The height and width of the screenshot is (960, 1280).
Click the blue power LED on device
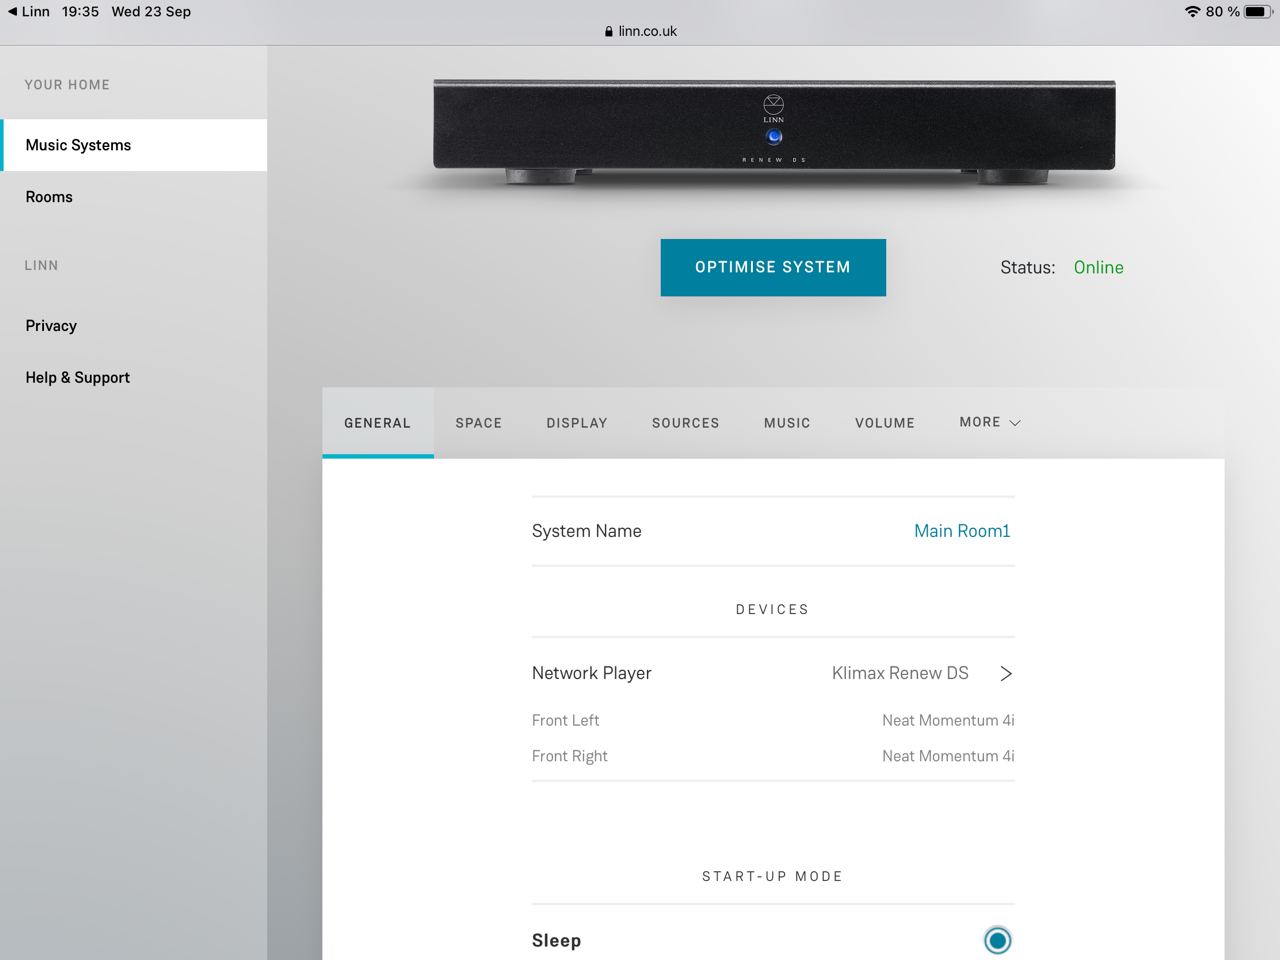[x=773, y=137]
